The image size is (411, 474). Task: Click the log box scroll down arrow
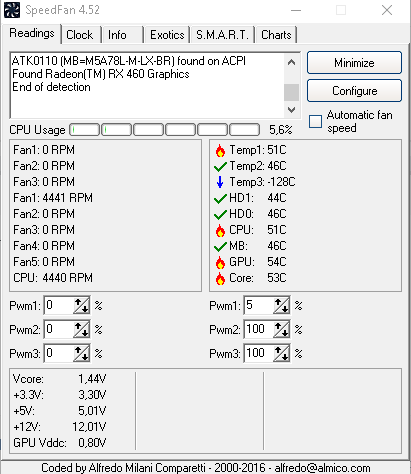292,110
